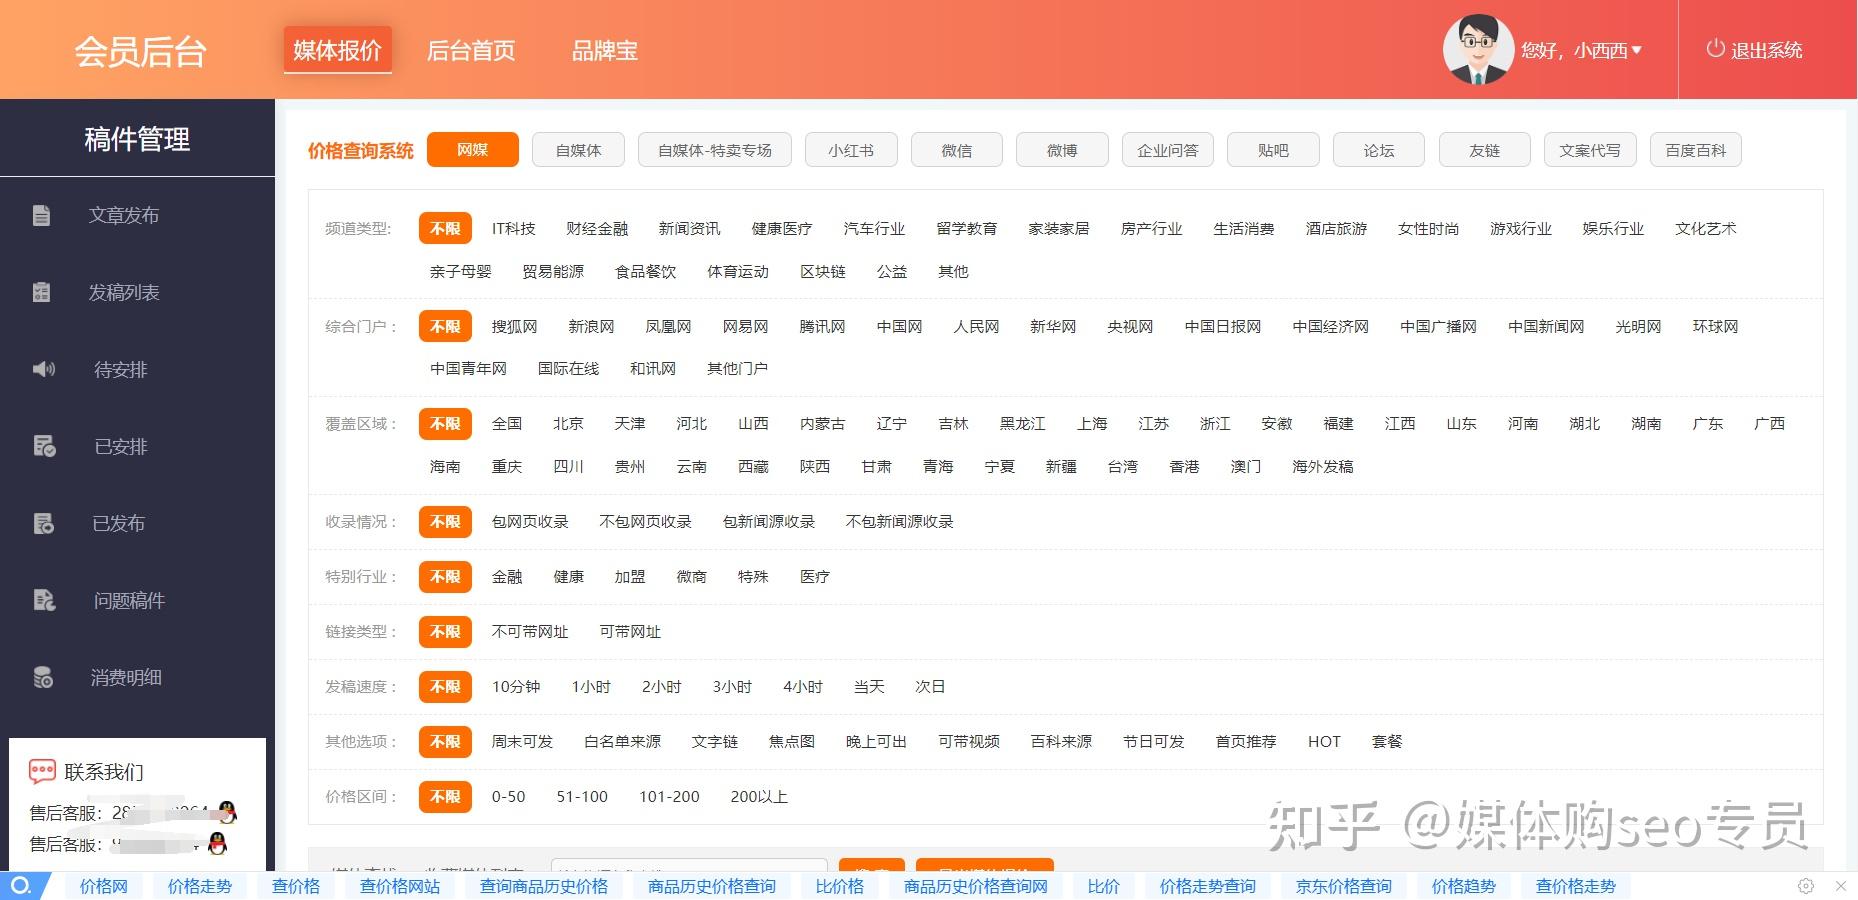1858x900 pixels.
Task: Select HOT option filter
Action: [1324, 741]
